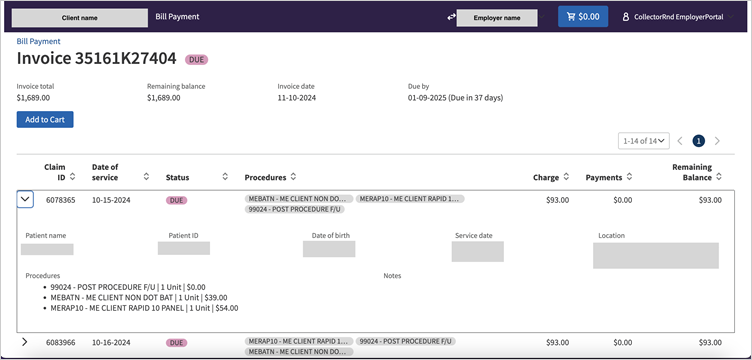Screen dimensions: 752x360
Task: Click the user profile icon for CollectorRnd
Action: coord(625,17)
